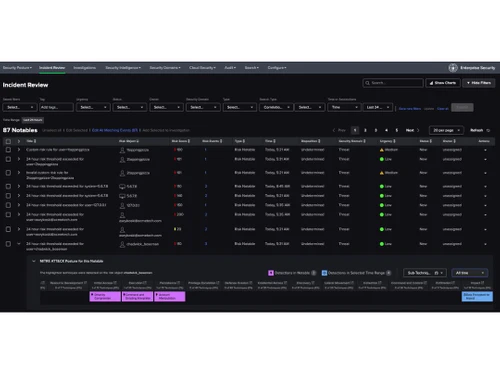Open the Configure menu
The width and height of the screenshot is (500, 375).
(277, 68)
